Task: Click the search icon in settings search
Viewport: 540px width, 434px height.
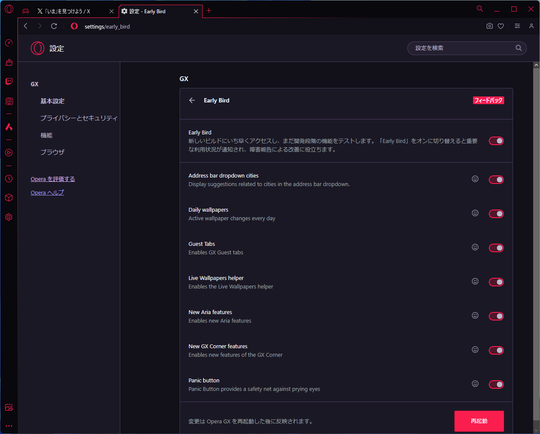Action: tap(519, 48)
